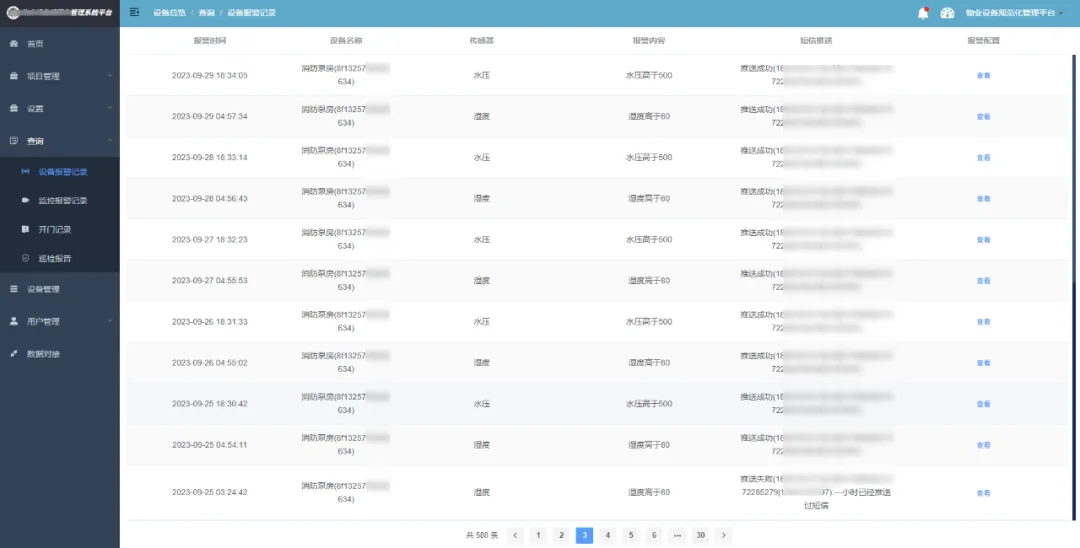This screenshot has width=1080, height=548.
Task: Click the 报警时间 column header
Action: pyautogui.click(x=209, y=41)
